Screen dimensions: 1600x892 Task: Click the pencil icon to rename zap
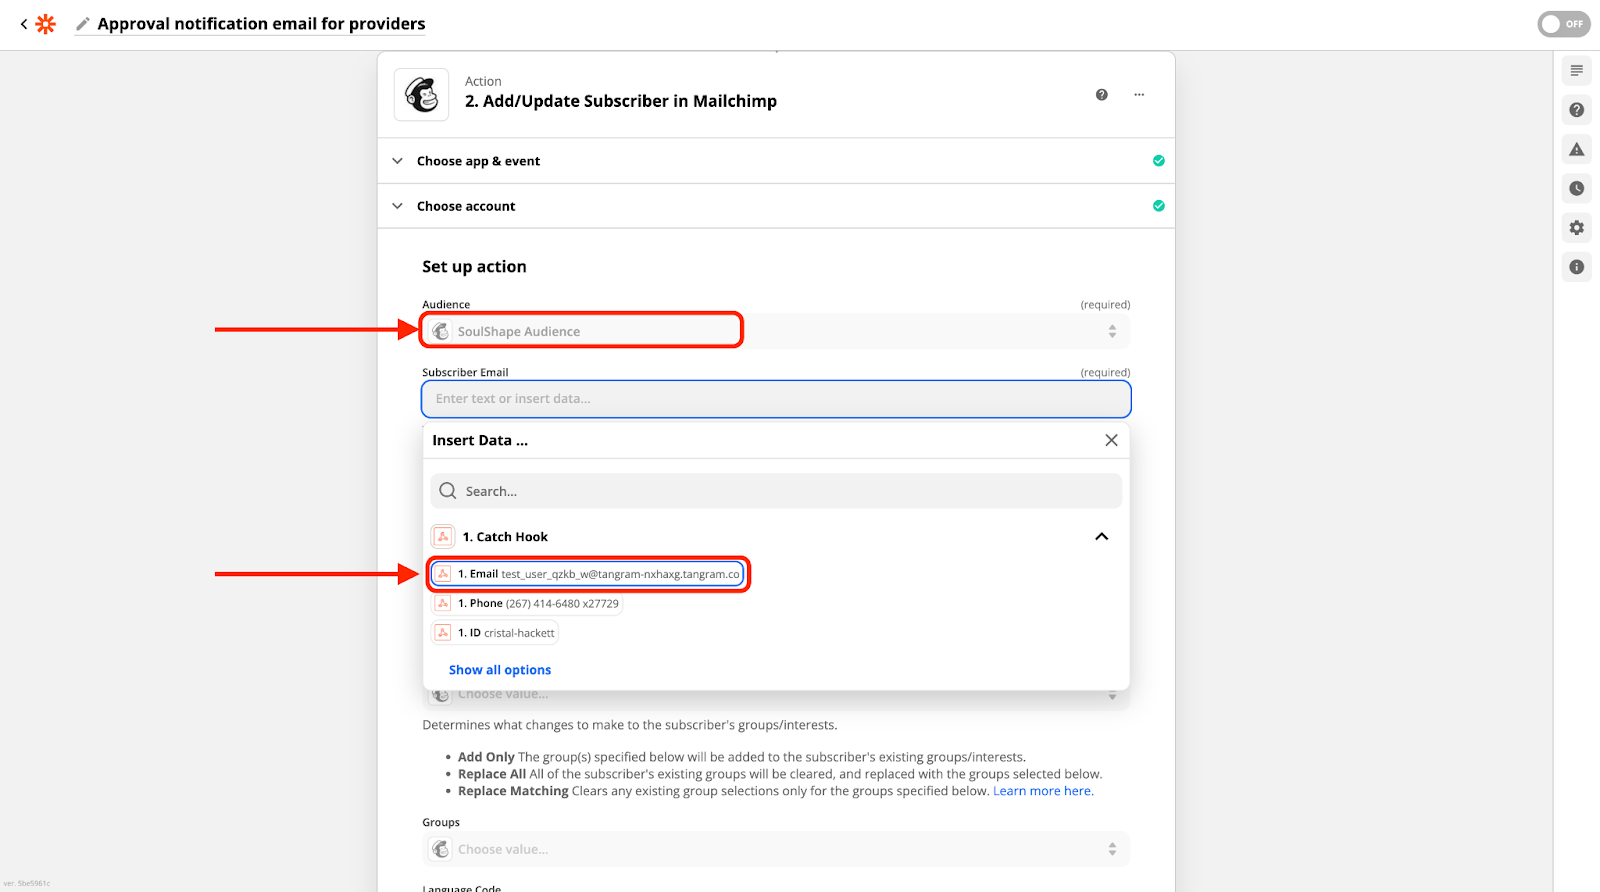pyautogui.click(x=83, y=24)
